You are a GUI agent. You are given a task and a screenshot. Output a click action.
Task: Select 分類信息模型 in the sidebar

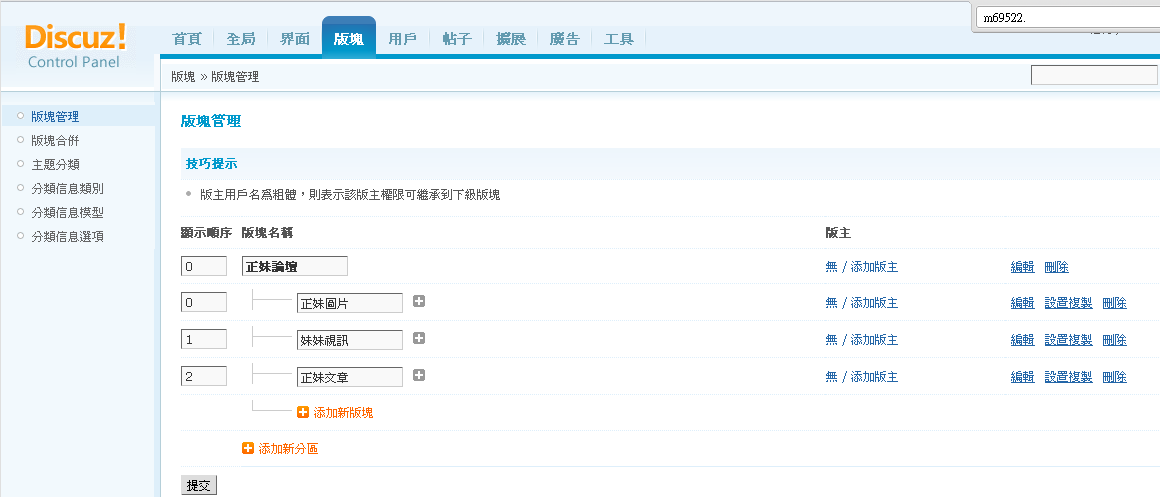point(67,212)
